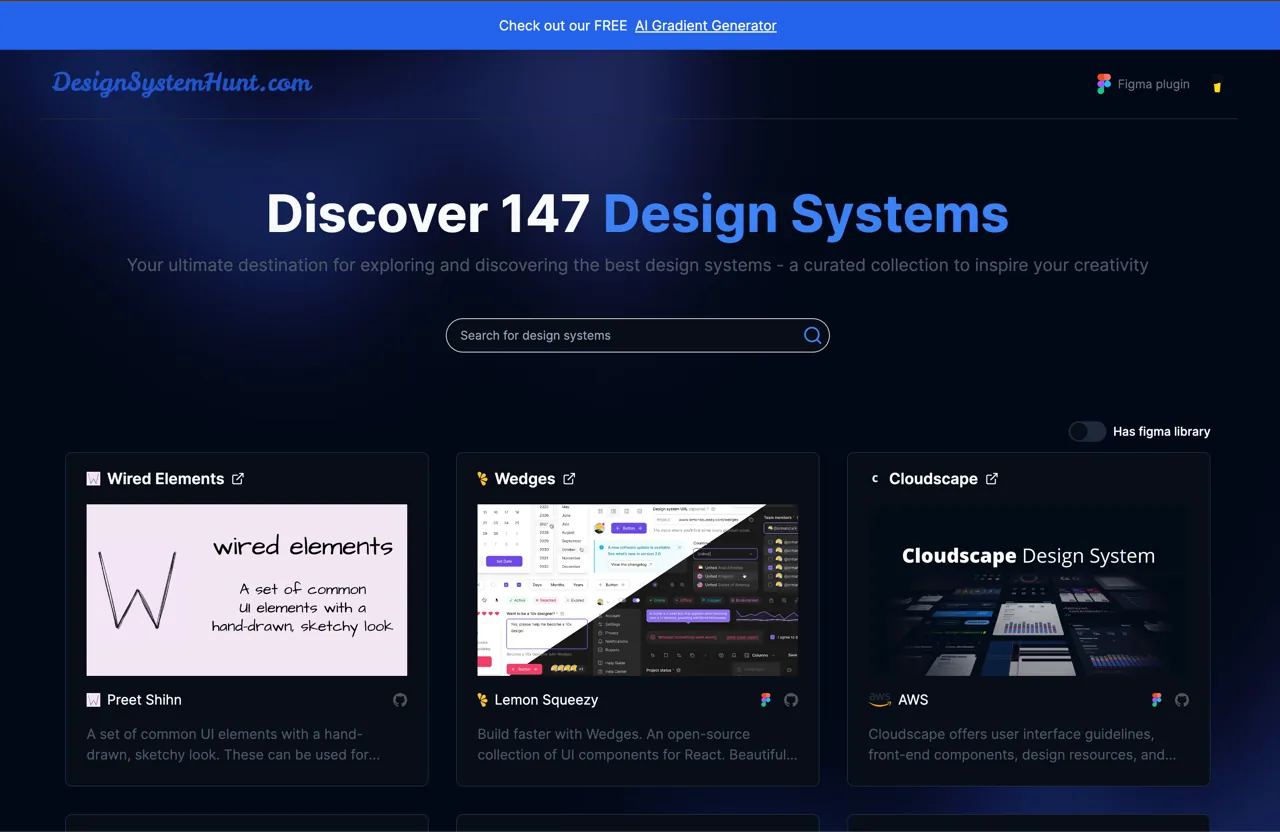Click the AWS logo in Cloudscape card
This screenshot has height=832, width=1280.
tap(879, 700)
